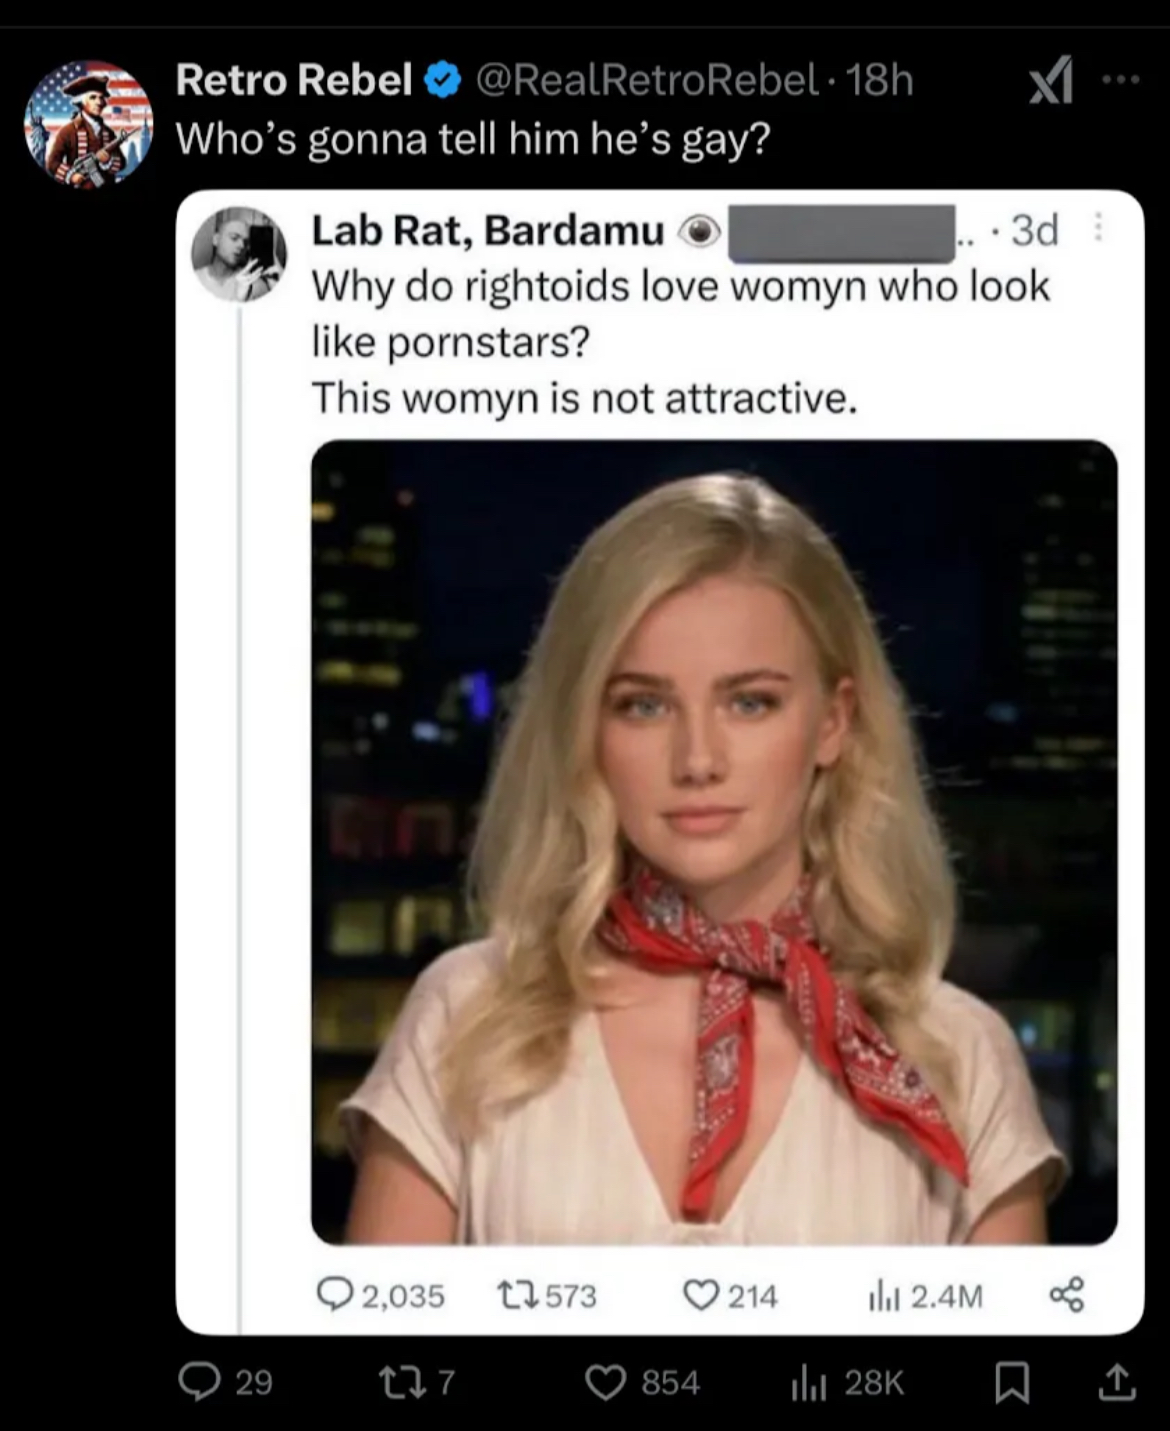This screenshot has width=1170, height=1431.
Task: Open the quoted post's vertical dots menu
Action: (x=1099, y=229)
